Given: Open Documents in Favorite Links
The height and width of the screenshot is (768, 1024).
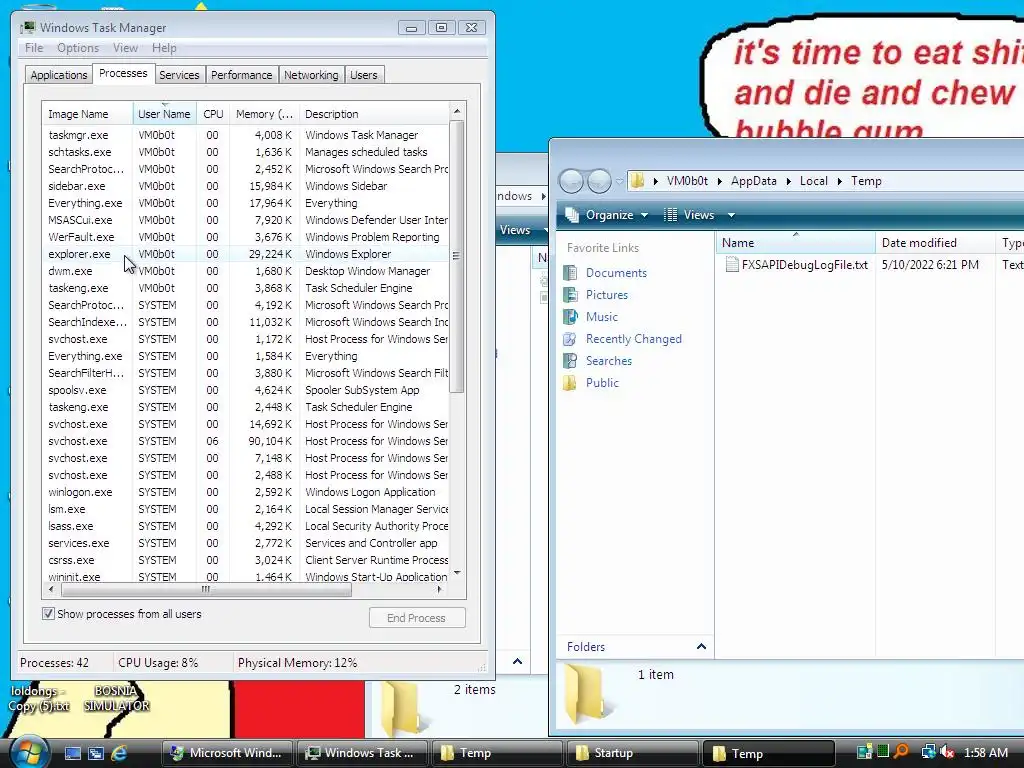Looking at the screenshot, I should pos(616,272).
